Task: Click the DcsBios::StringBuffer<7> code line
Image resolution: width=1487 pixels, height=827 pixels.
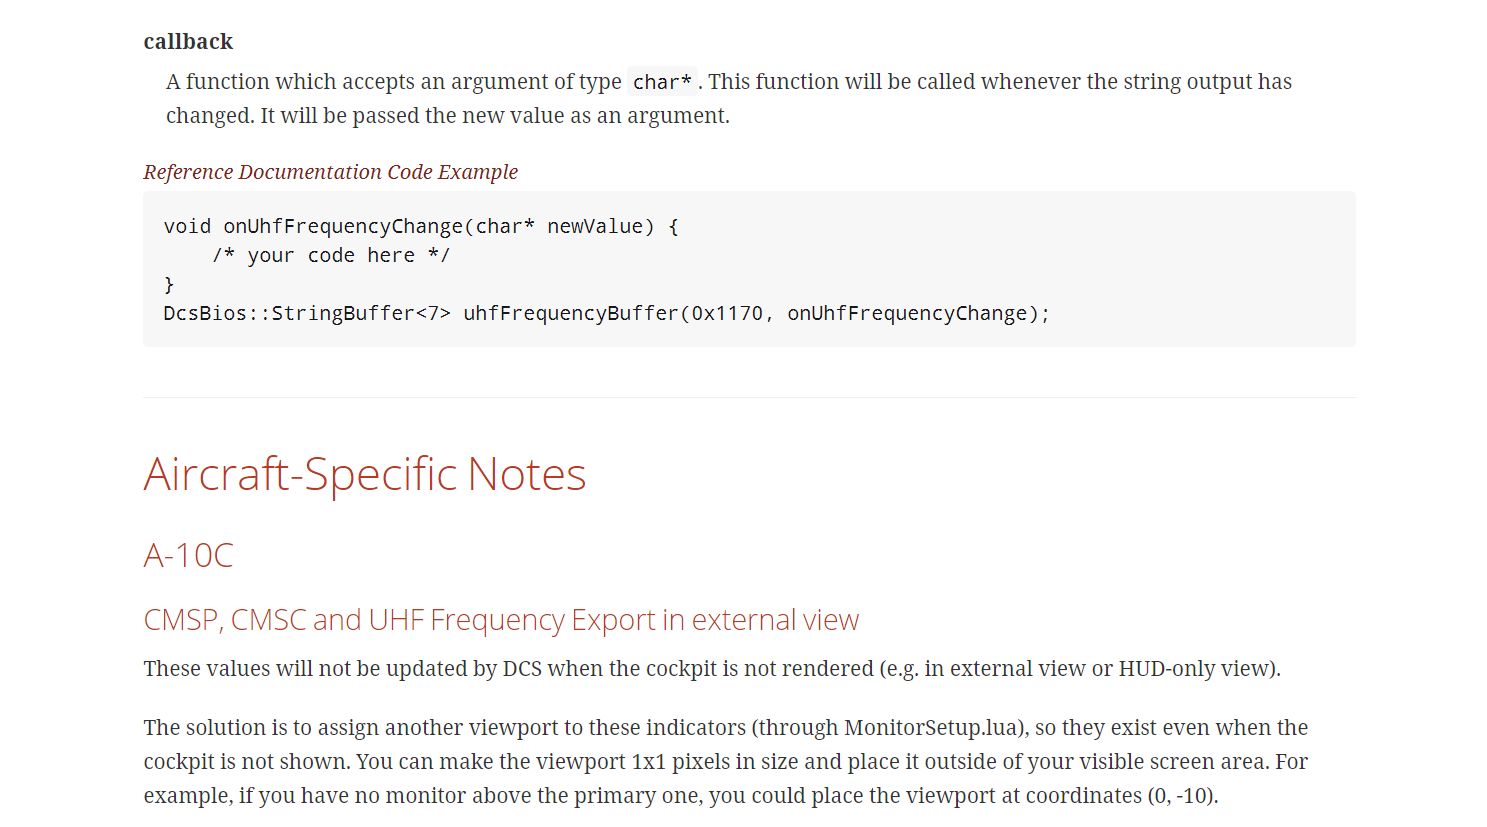Action: (x=607, y=313)
